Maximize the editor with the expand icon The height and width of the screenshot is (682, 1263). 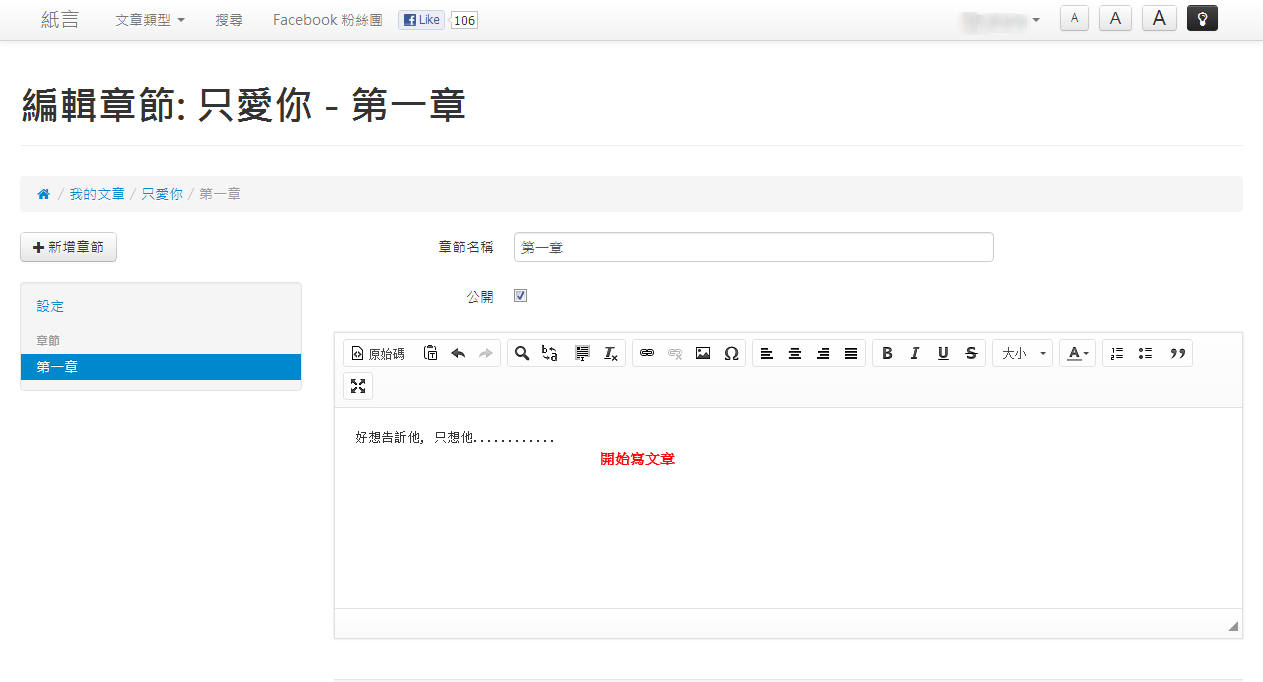click(x=358, y=386)
